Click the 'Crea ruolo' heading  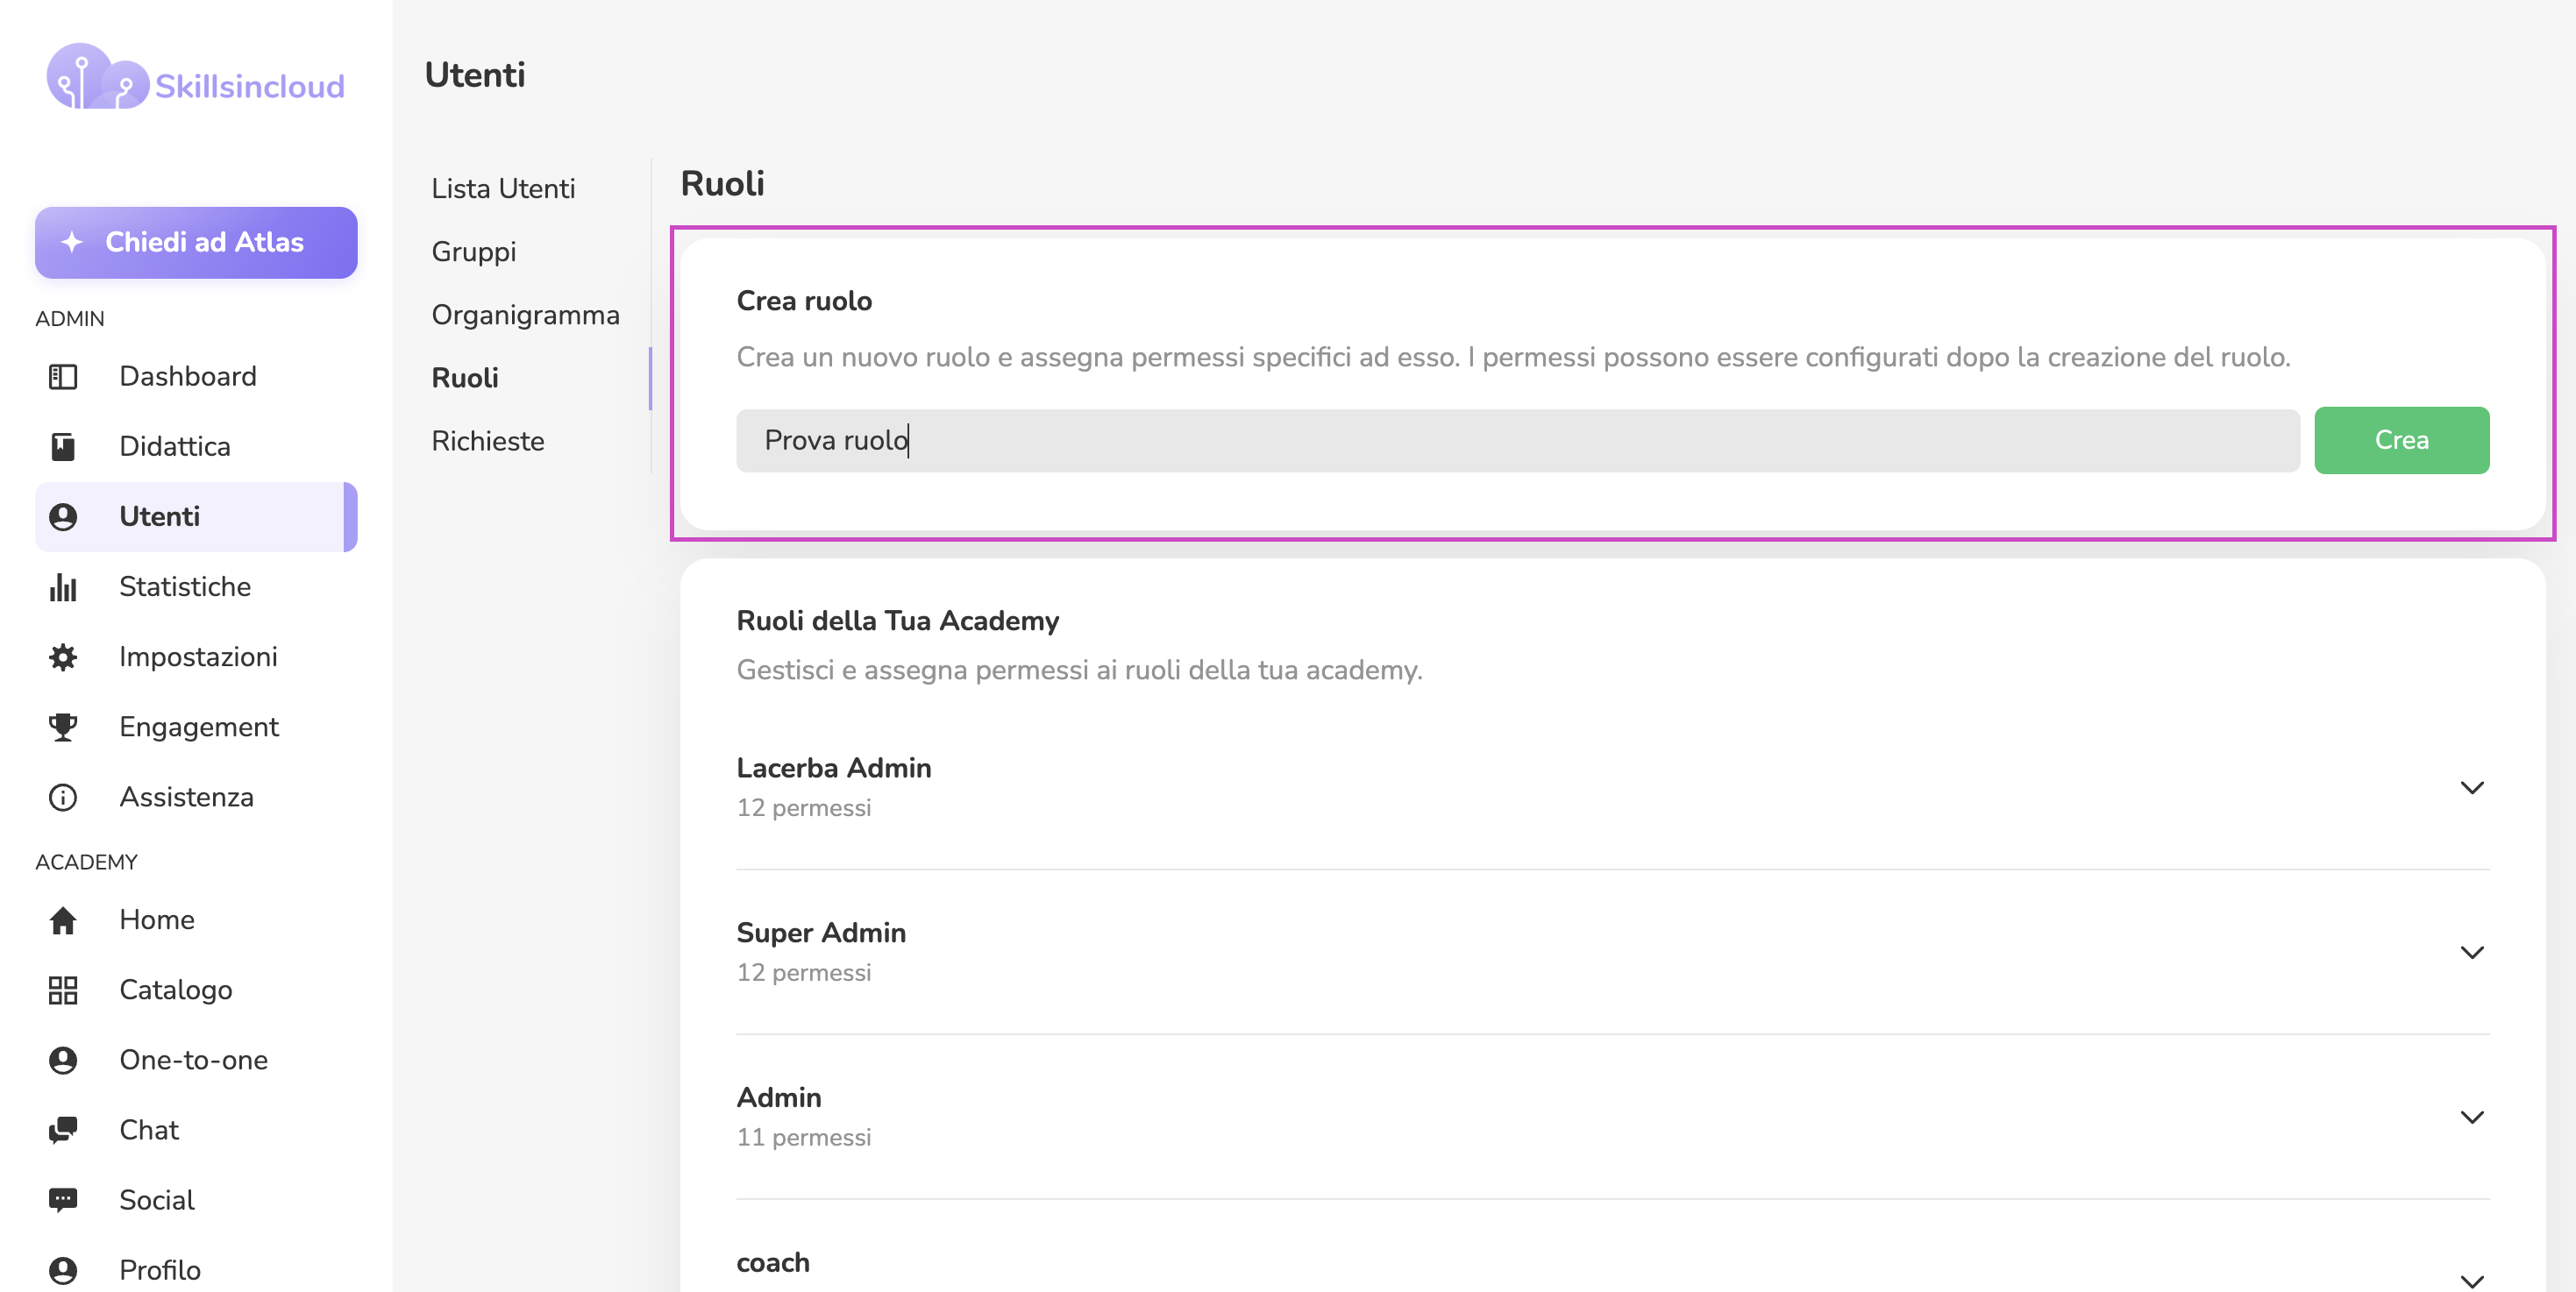[x=804, y=300]
